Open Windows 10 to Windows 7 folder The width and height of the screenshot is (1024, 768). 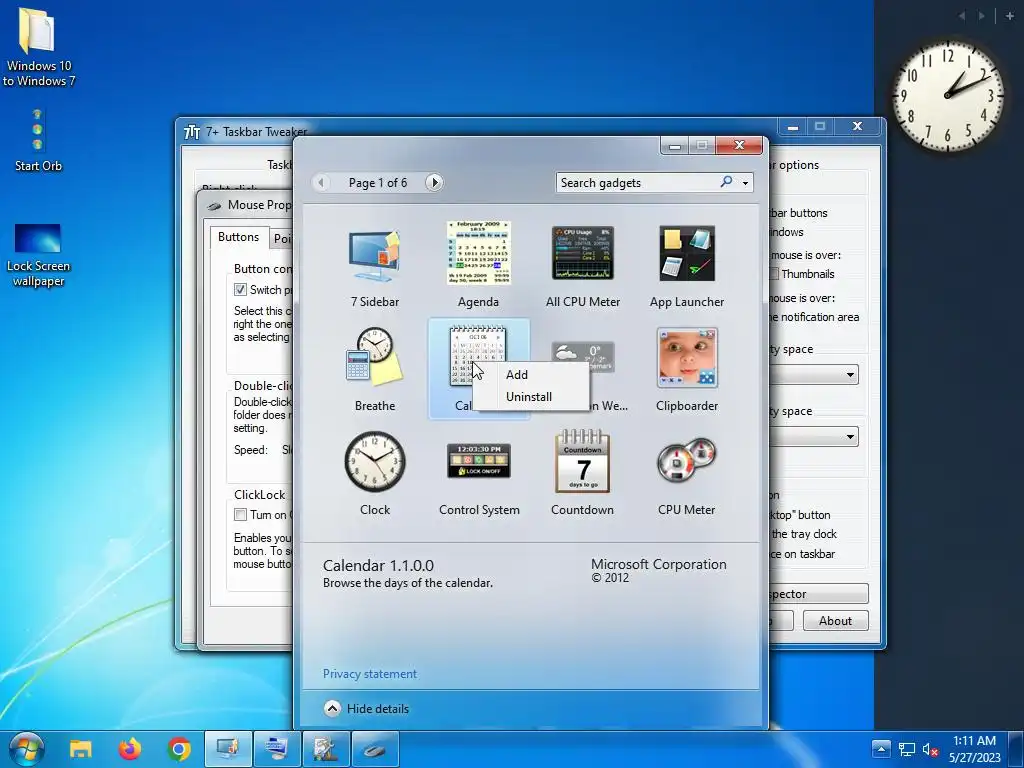click(x=38, y=46)
